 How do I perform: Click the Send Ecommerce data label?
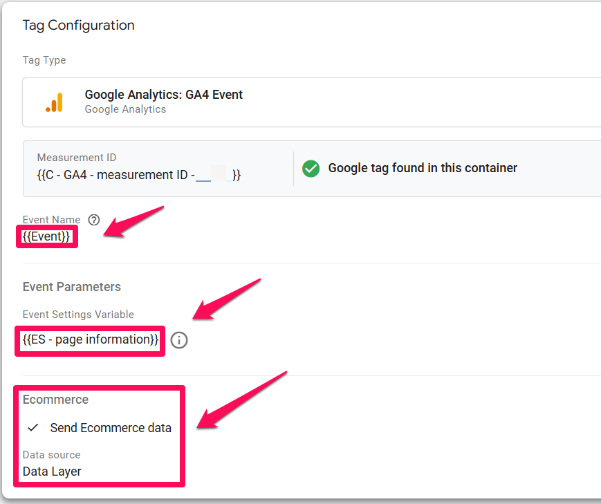(111, 427)
